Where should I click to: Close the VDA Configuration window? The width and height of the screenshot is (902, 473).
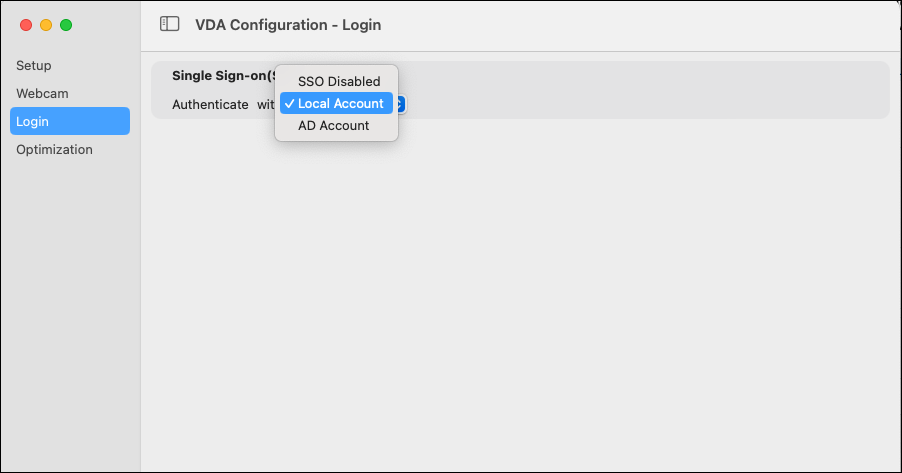tap(26, 24)
